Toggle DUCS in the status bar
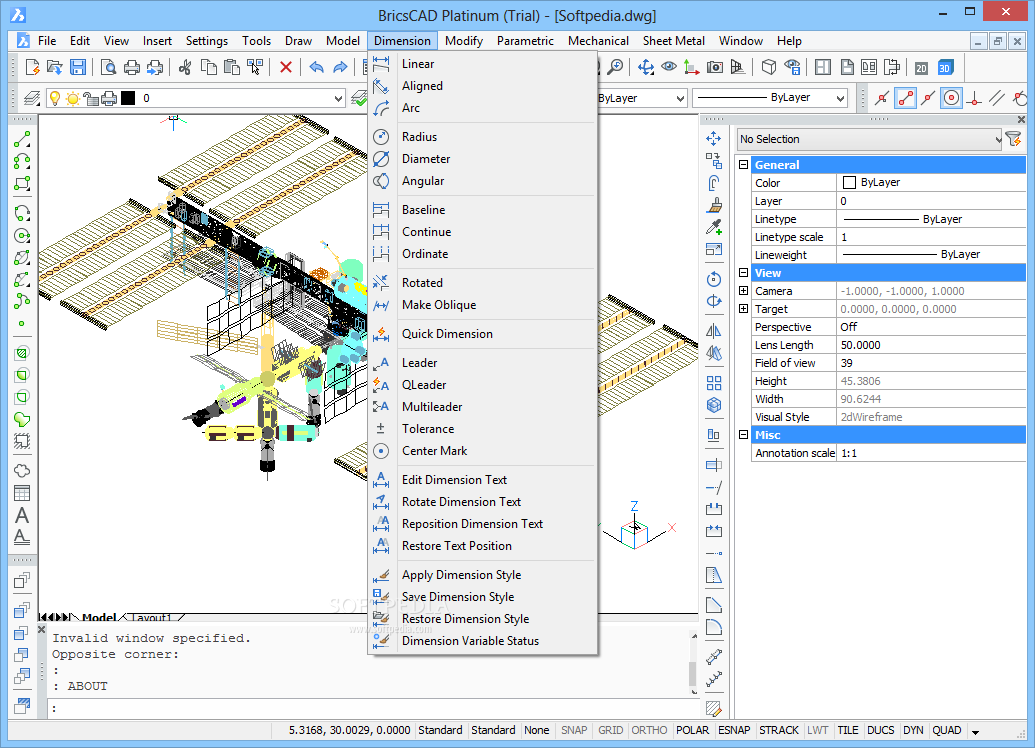 pos(881,730)
